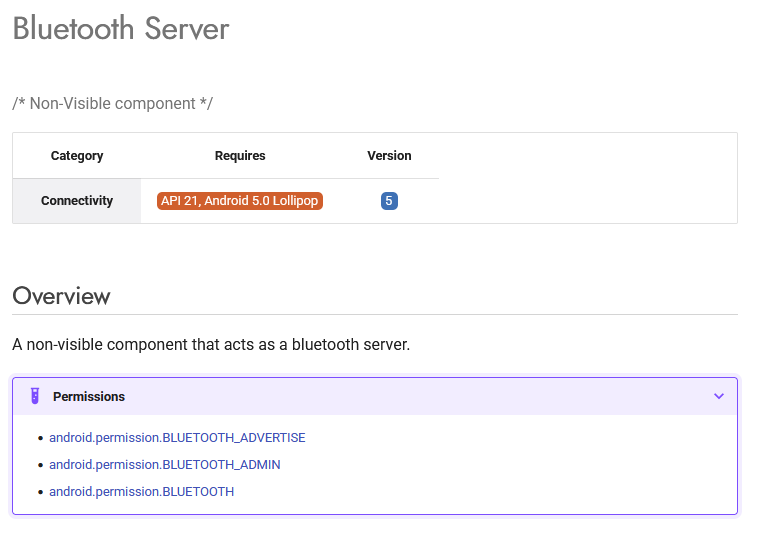The image size is (758, 539).
Task: Click the bullet before BLUETOOTH_ADMIN
Action: coord(40,466)
